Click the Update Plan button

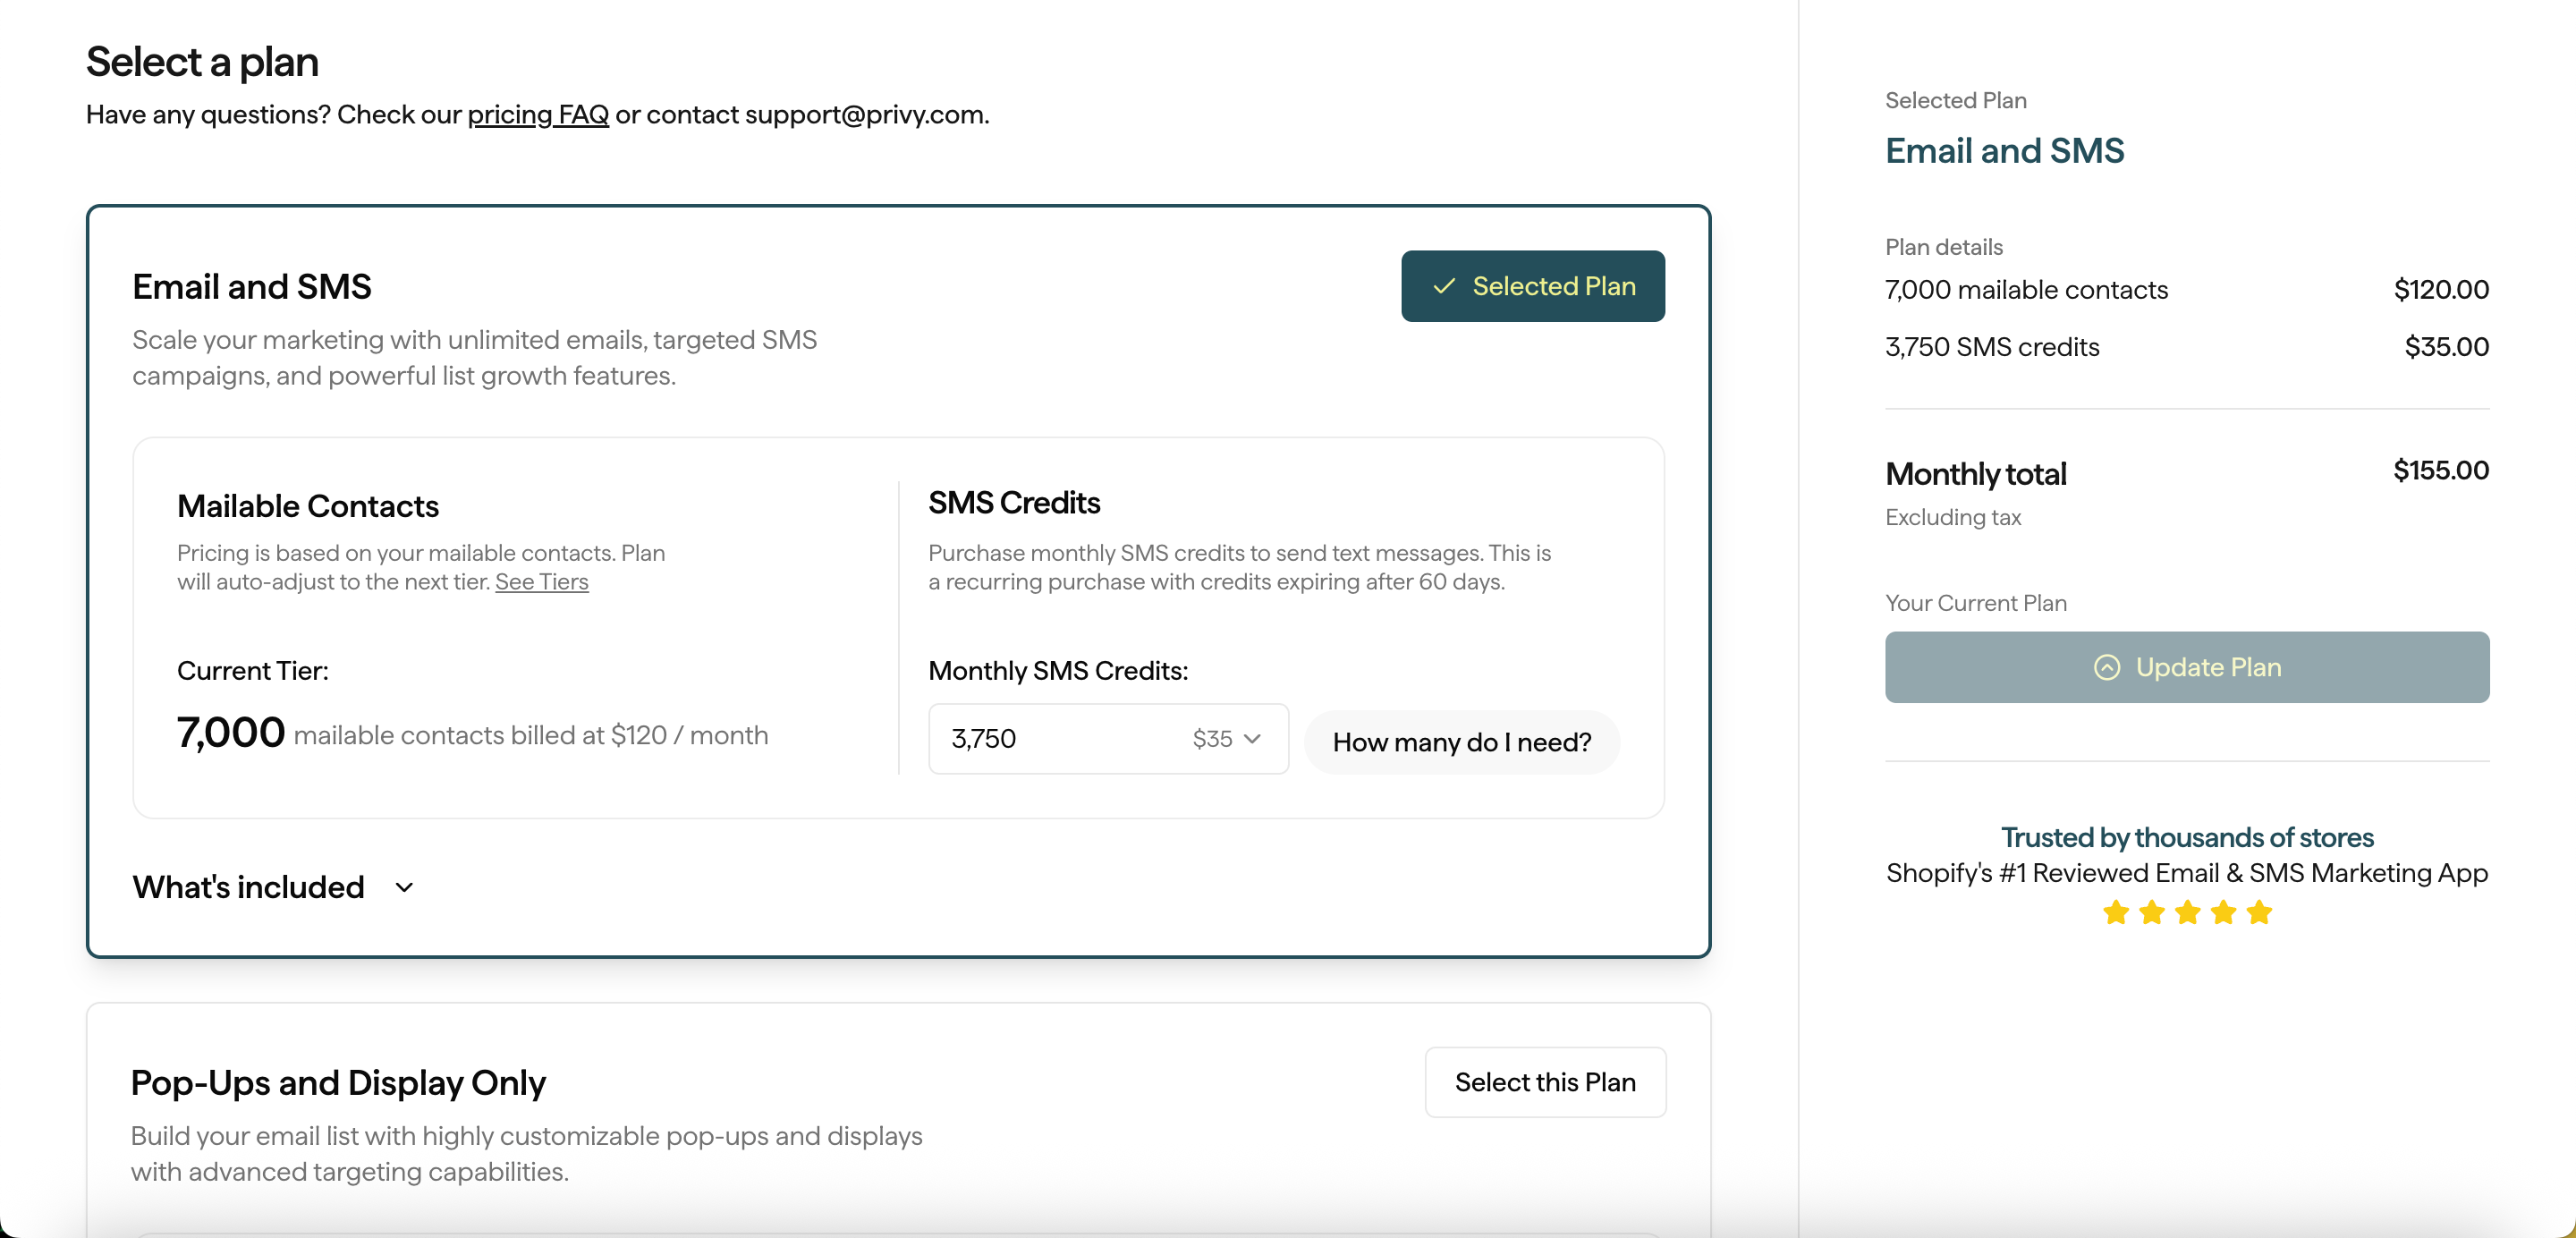(x=2186, y=667)
